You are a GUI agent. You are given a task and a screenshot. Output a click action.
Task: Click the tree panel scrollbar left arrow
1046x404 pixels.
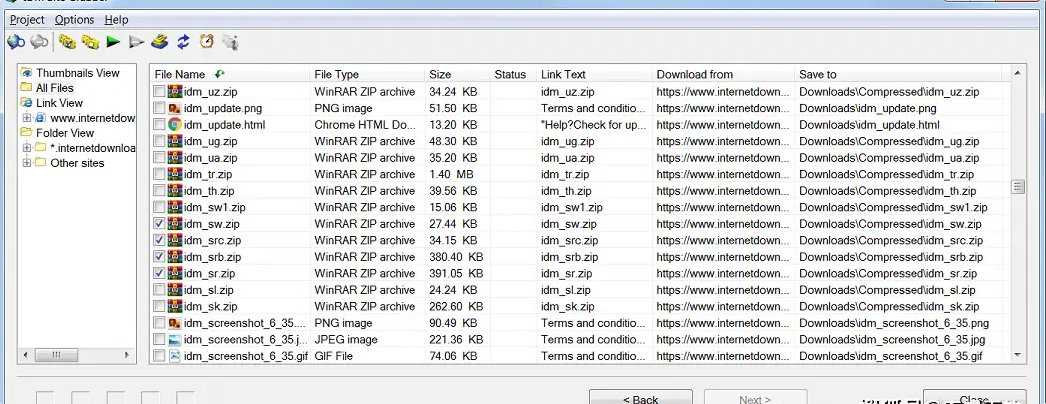tap(26, 355)
